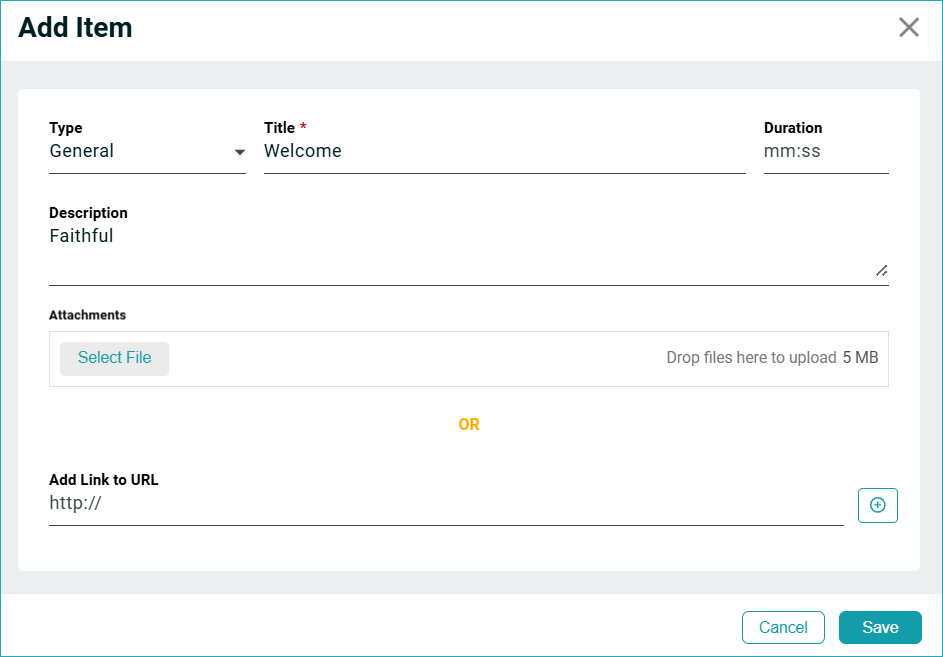The image size is (943, 657).
Task: Focus the http:// URL input field
Action: point(445,504)
